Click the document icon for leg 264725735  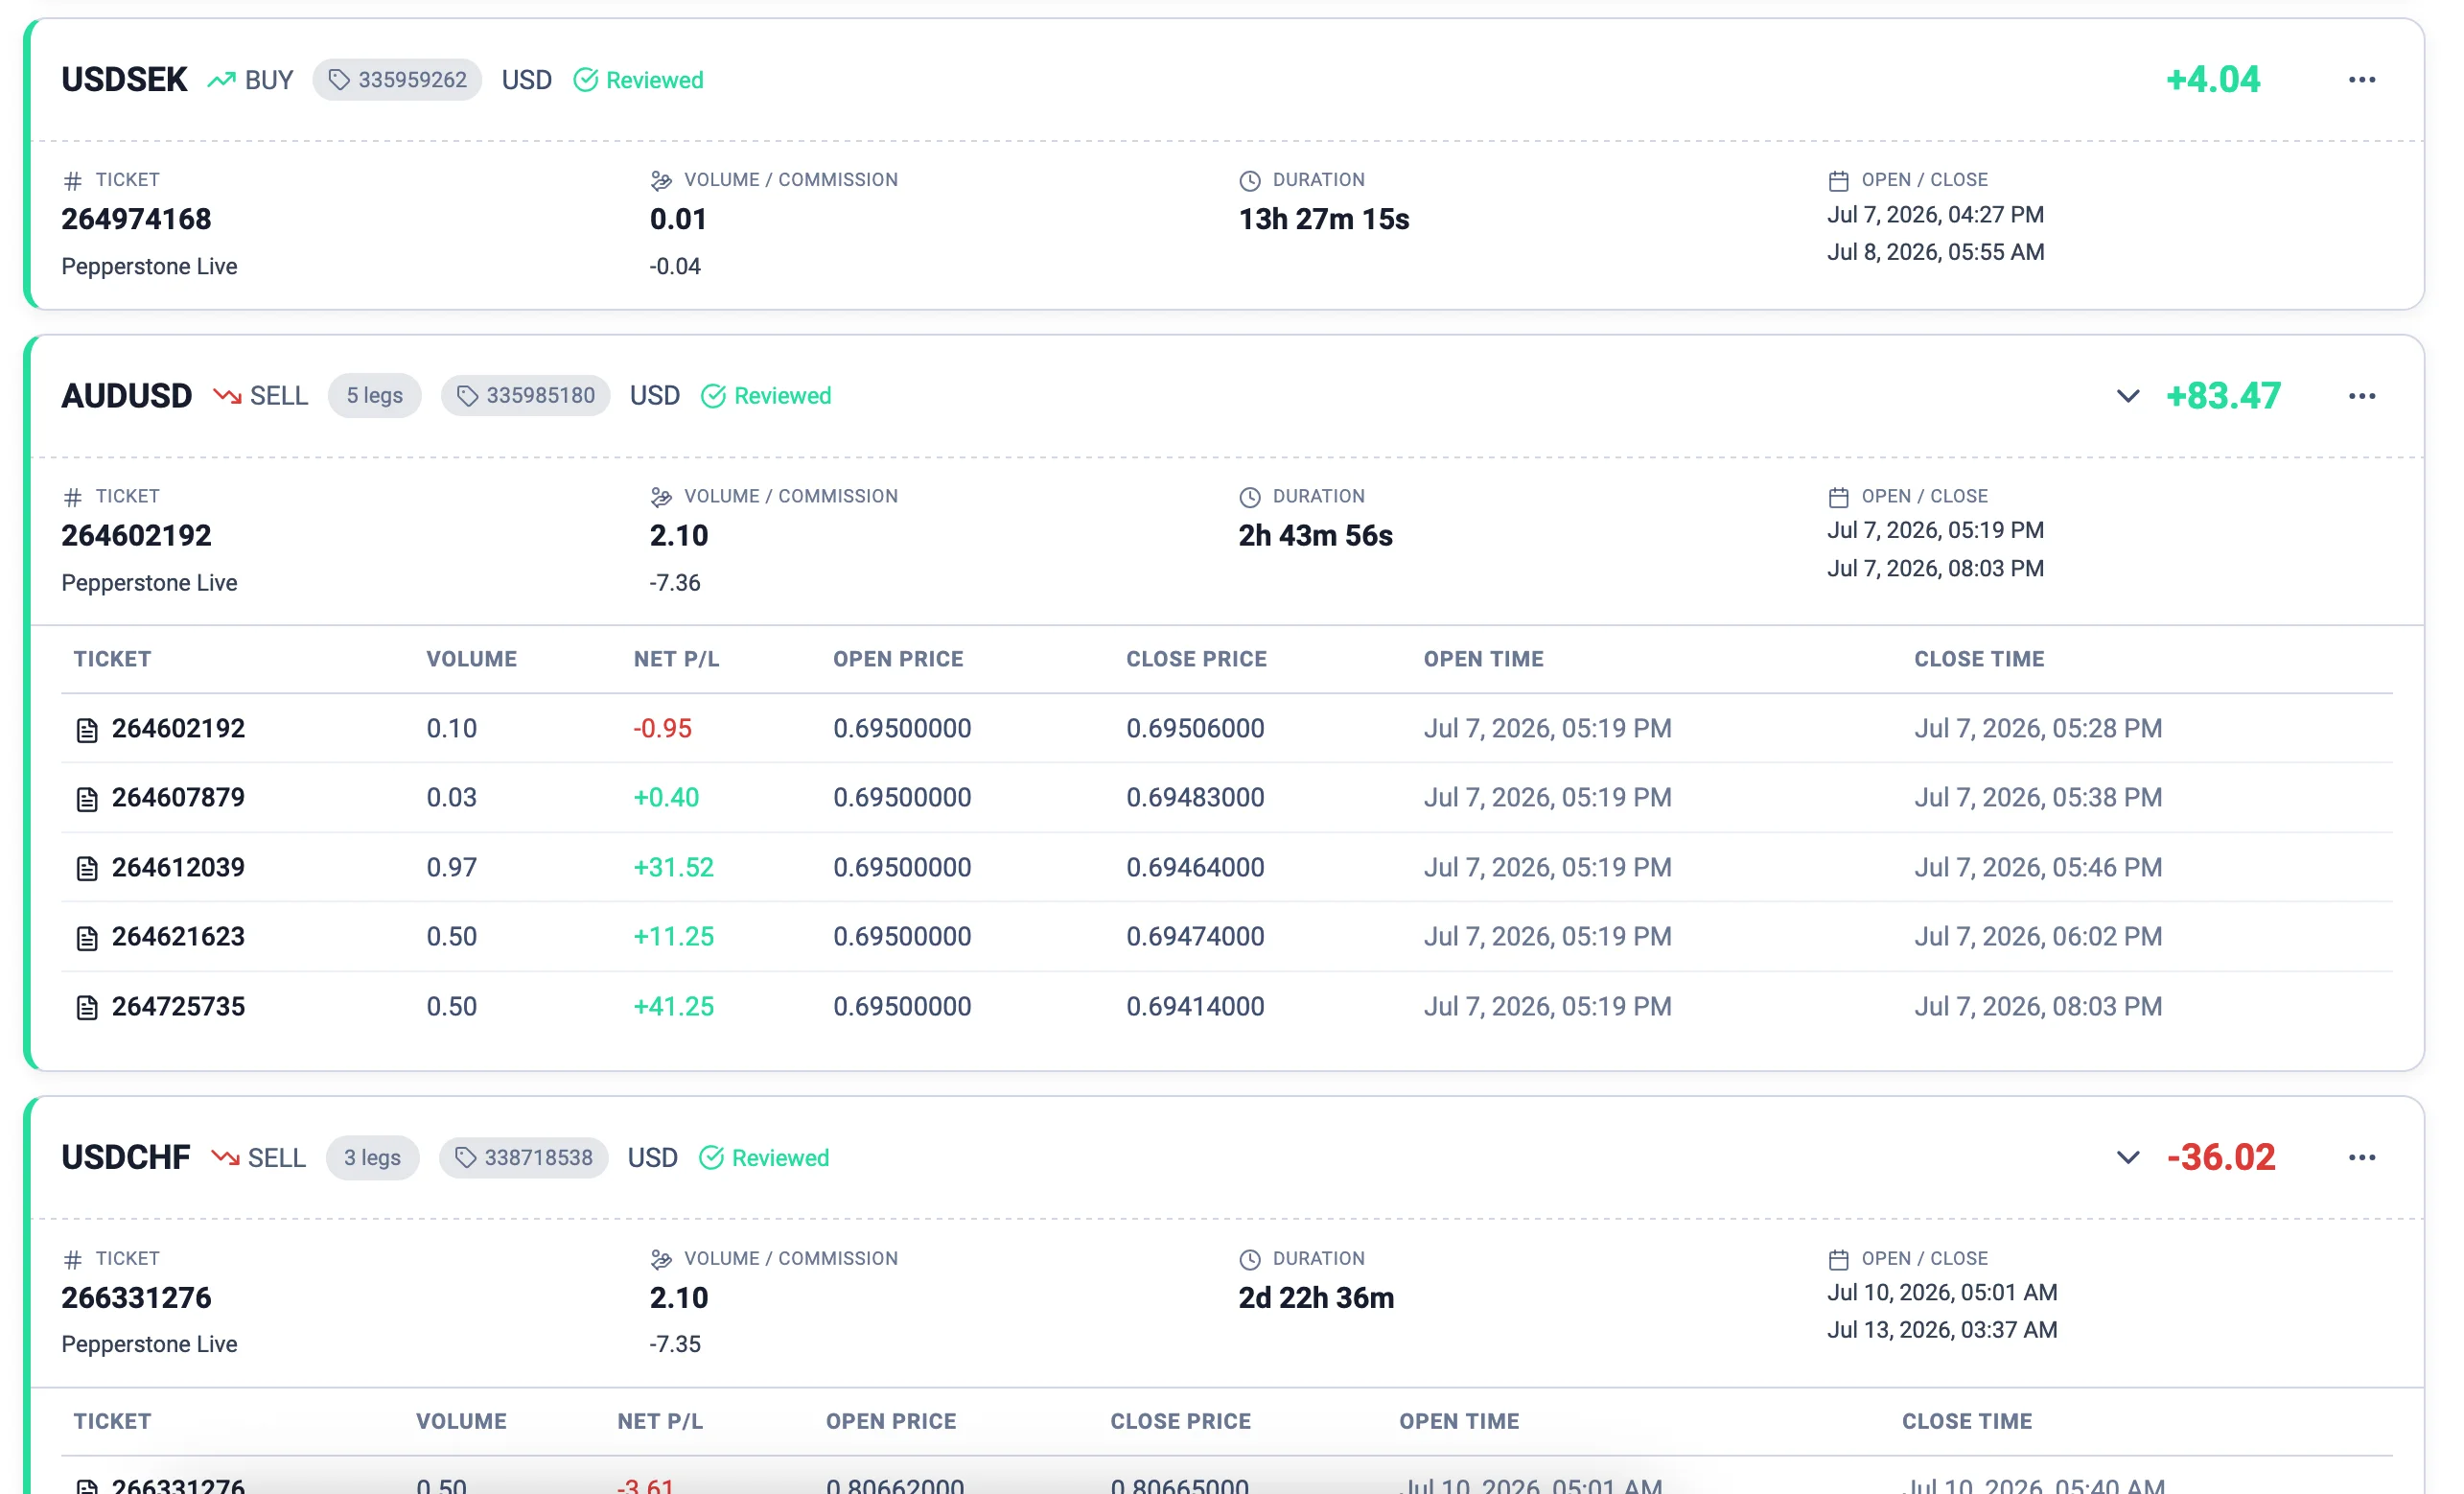coord(87,1007)
